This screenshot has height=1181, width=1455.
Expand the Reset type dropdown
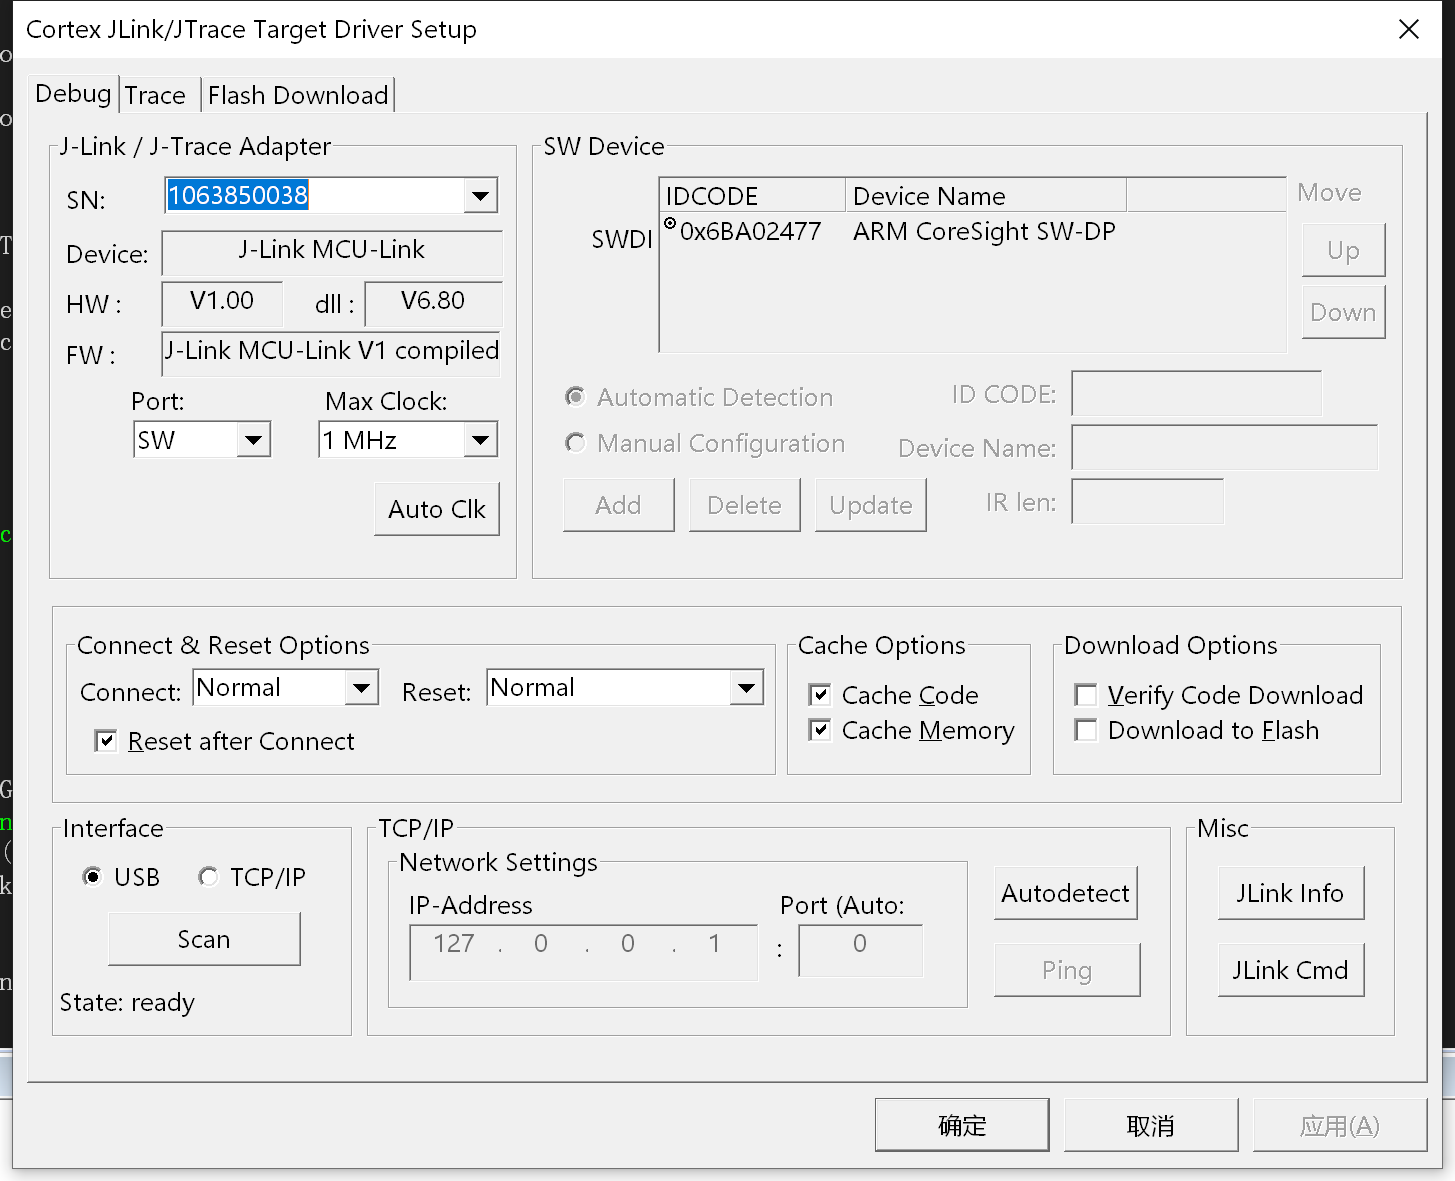[746, 688]
